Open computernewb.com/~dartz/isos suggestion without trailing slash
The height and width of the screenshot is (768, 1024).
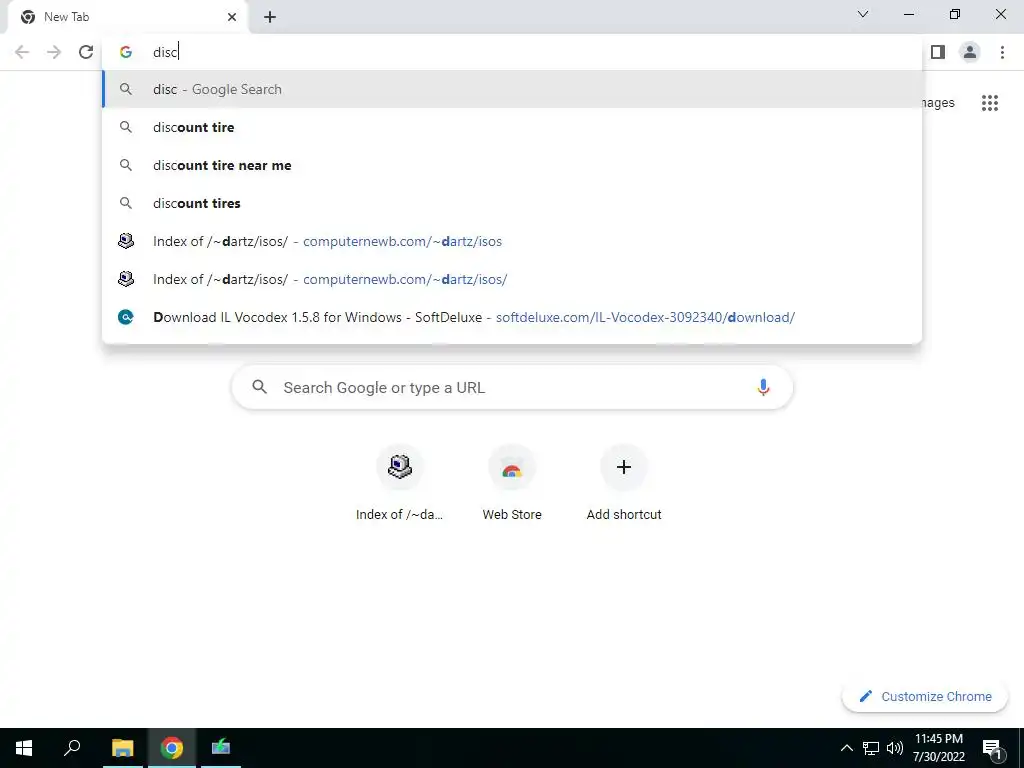[x=512, y=241]
